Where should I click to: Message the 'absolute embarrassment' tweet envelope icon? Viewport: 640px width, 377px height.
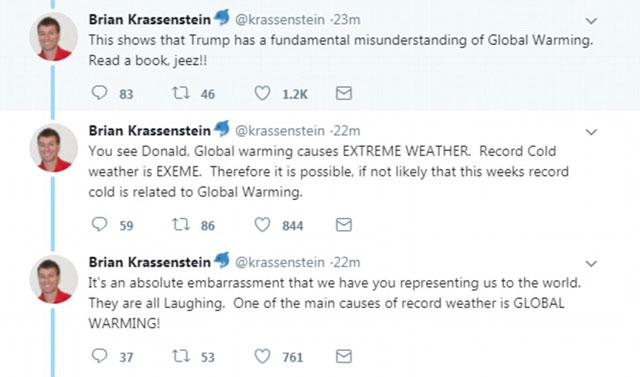pos(344,357)
